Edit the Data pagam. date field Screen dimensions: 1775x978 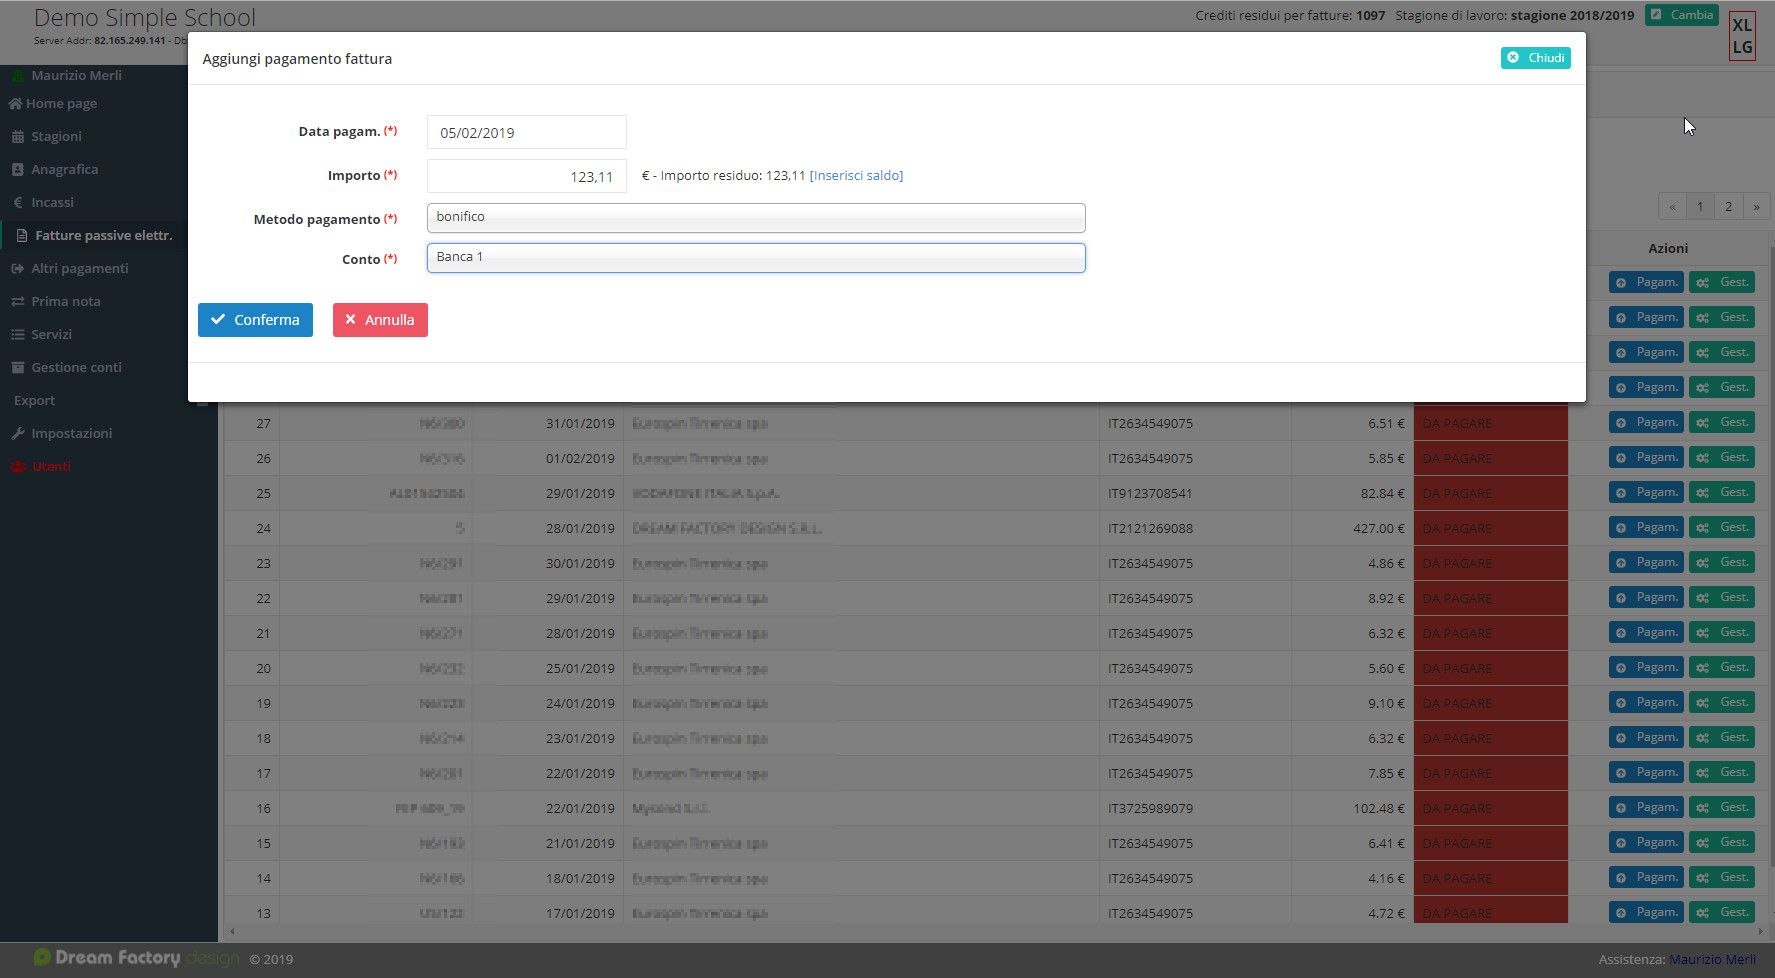pyautogui.click(x=527, y=132)
